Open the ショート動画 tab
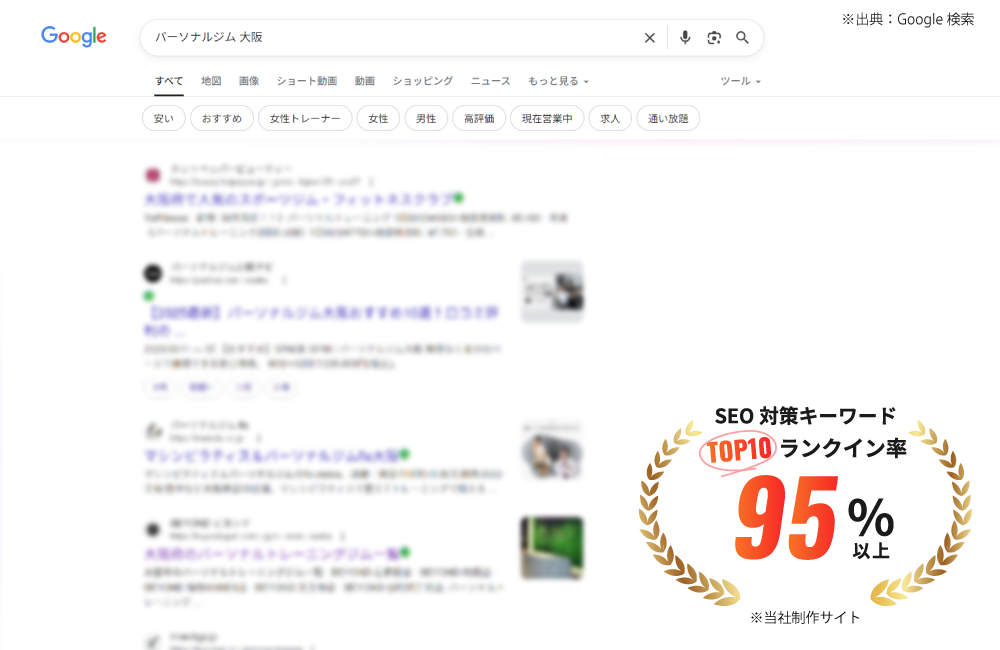This screenshot has width=1000, height=650. [x=306, y=81]
